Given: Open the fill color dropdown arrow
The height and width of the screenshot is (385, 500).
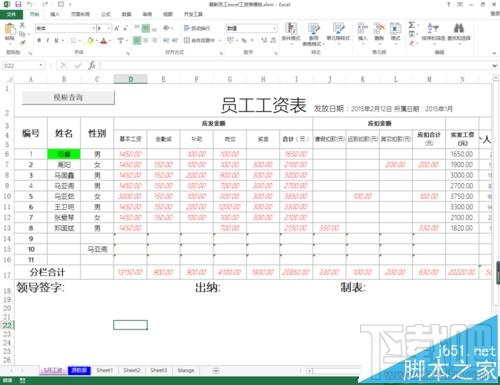Looking at the screenshot, I should coord(96,41).
